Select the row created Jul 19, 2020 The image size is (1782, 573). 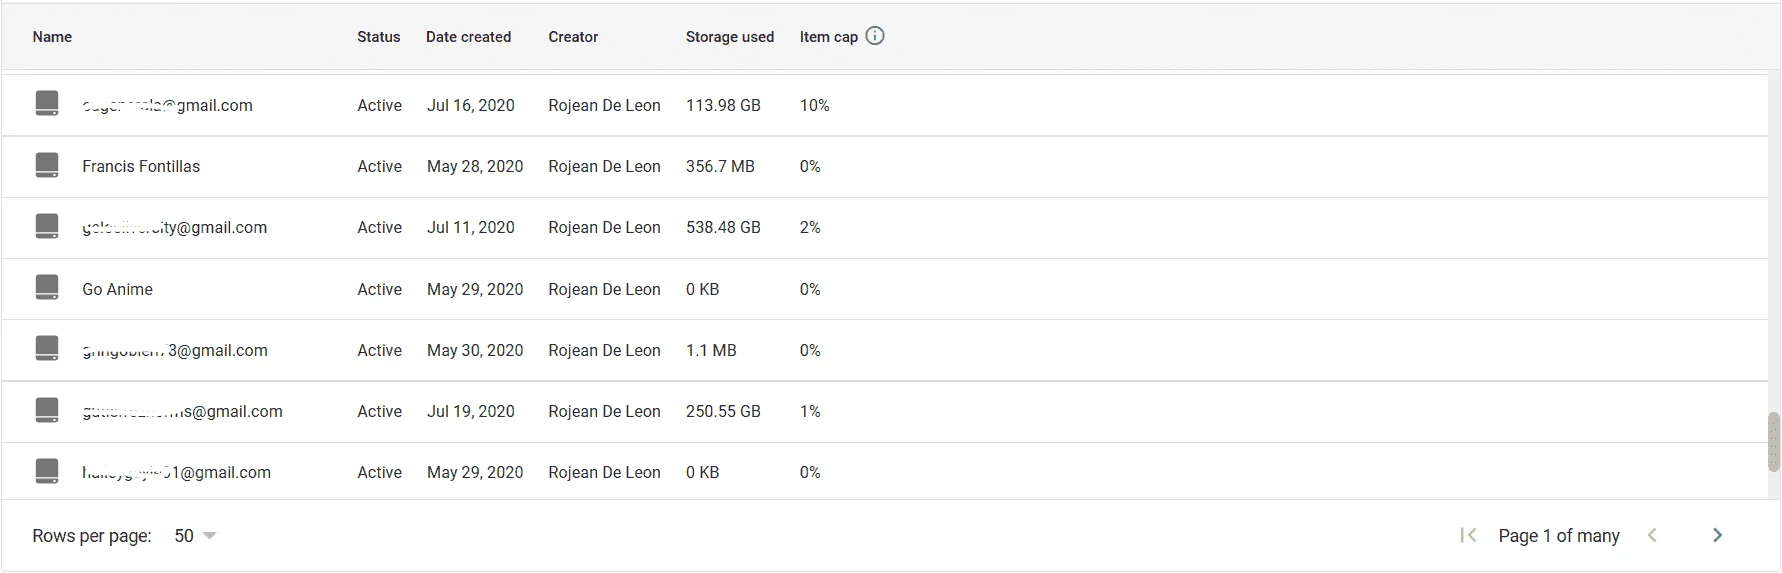(x=885, y=411)
